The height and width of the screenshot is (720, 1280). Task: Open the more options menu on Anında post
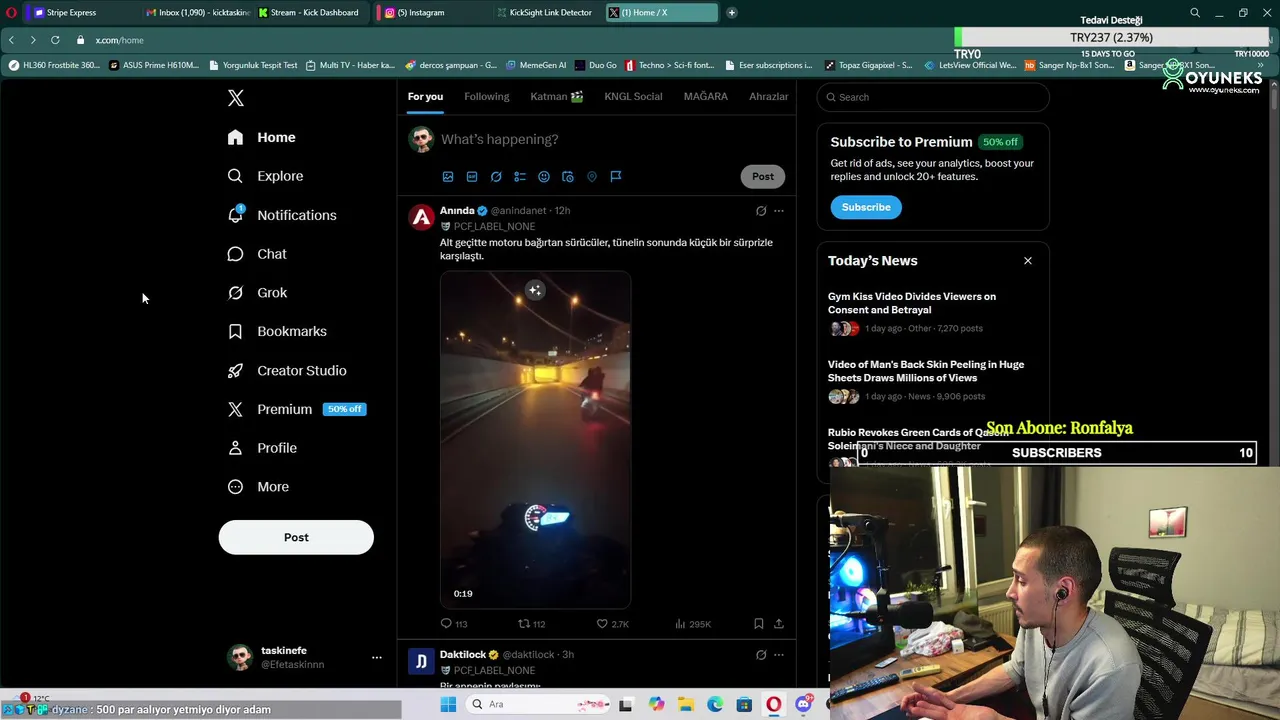coord(779,211)
